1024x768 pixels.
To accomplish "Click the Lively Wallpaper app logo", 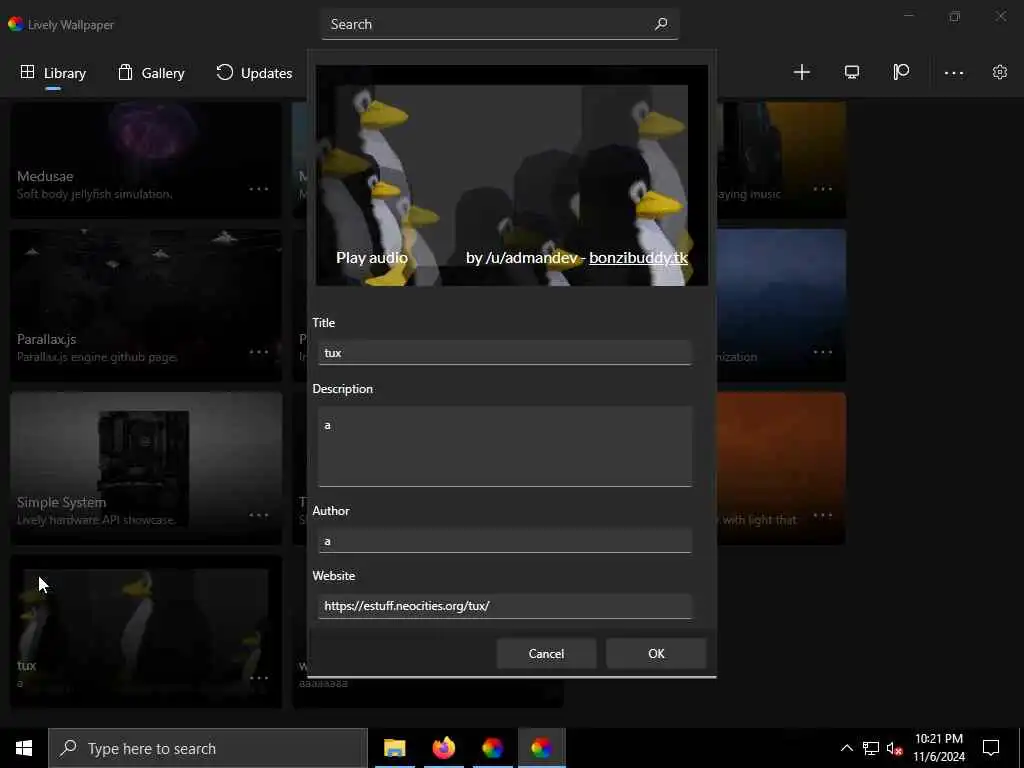I will click(x=16, y=24).
